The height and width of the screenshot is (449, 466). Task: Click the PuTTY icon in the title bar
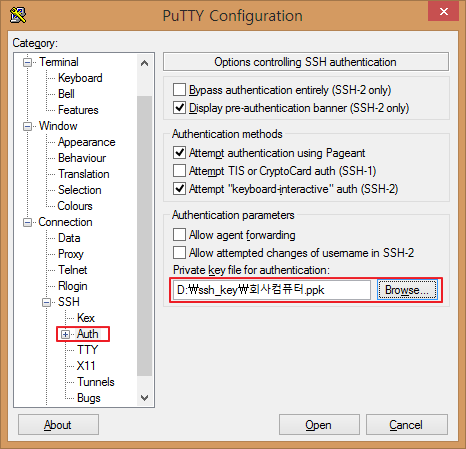click(18, 15)
